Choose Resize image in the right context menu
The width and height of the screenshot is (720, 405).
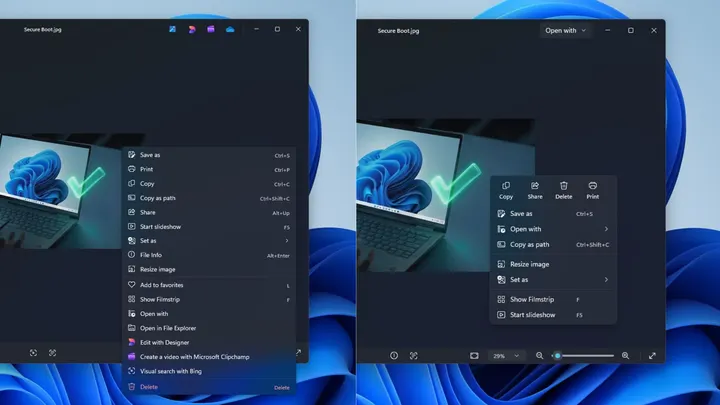(553, 264)
